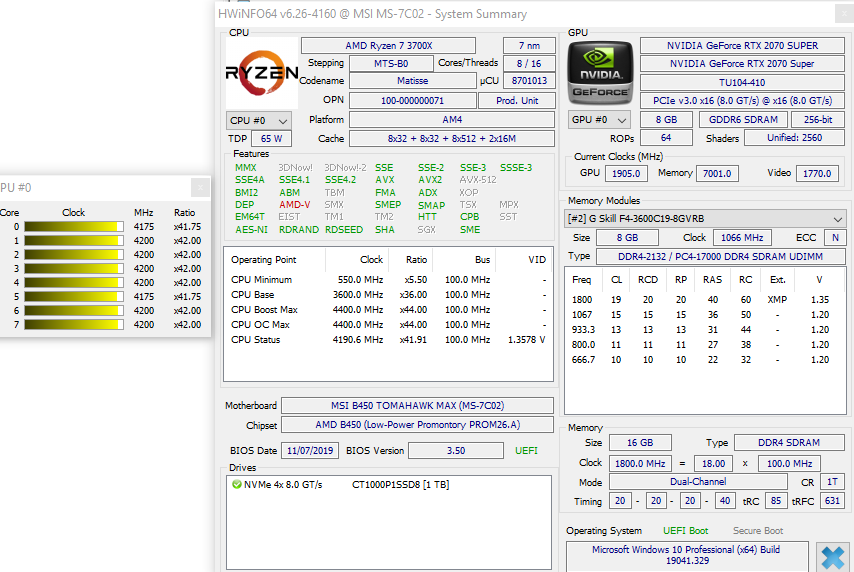Image resolution: width=854 pixels, height=572 pixels.
Task: Click the Unified: 2560 shaders field
Action: point(795,138)
